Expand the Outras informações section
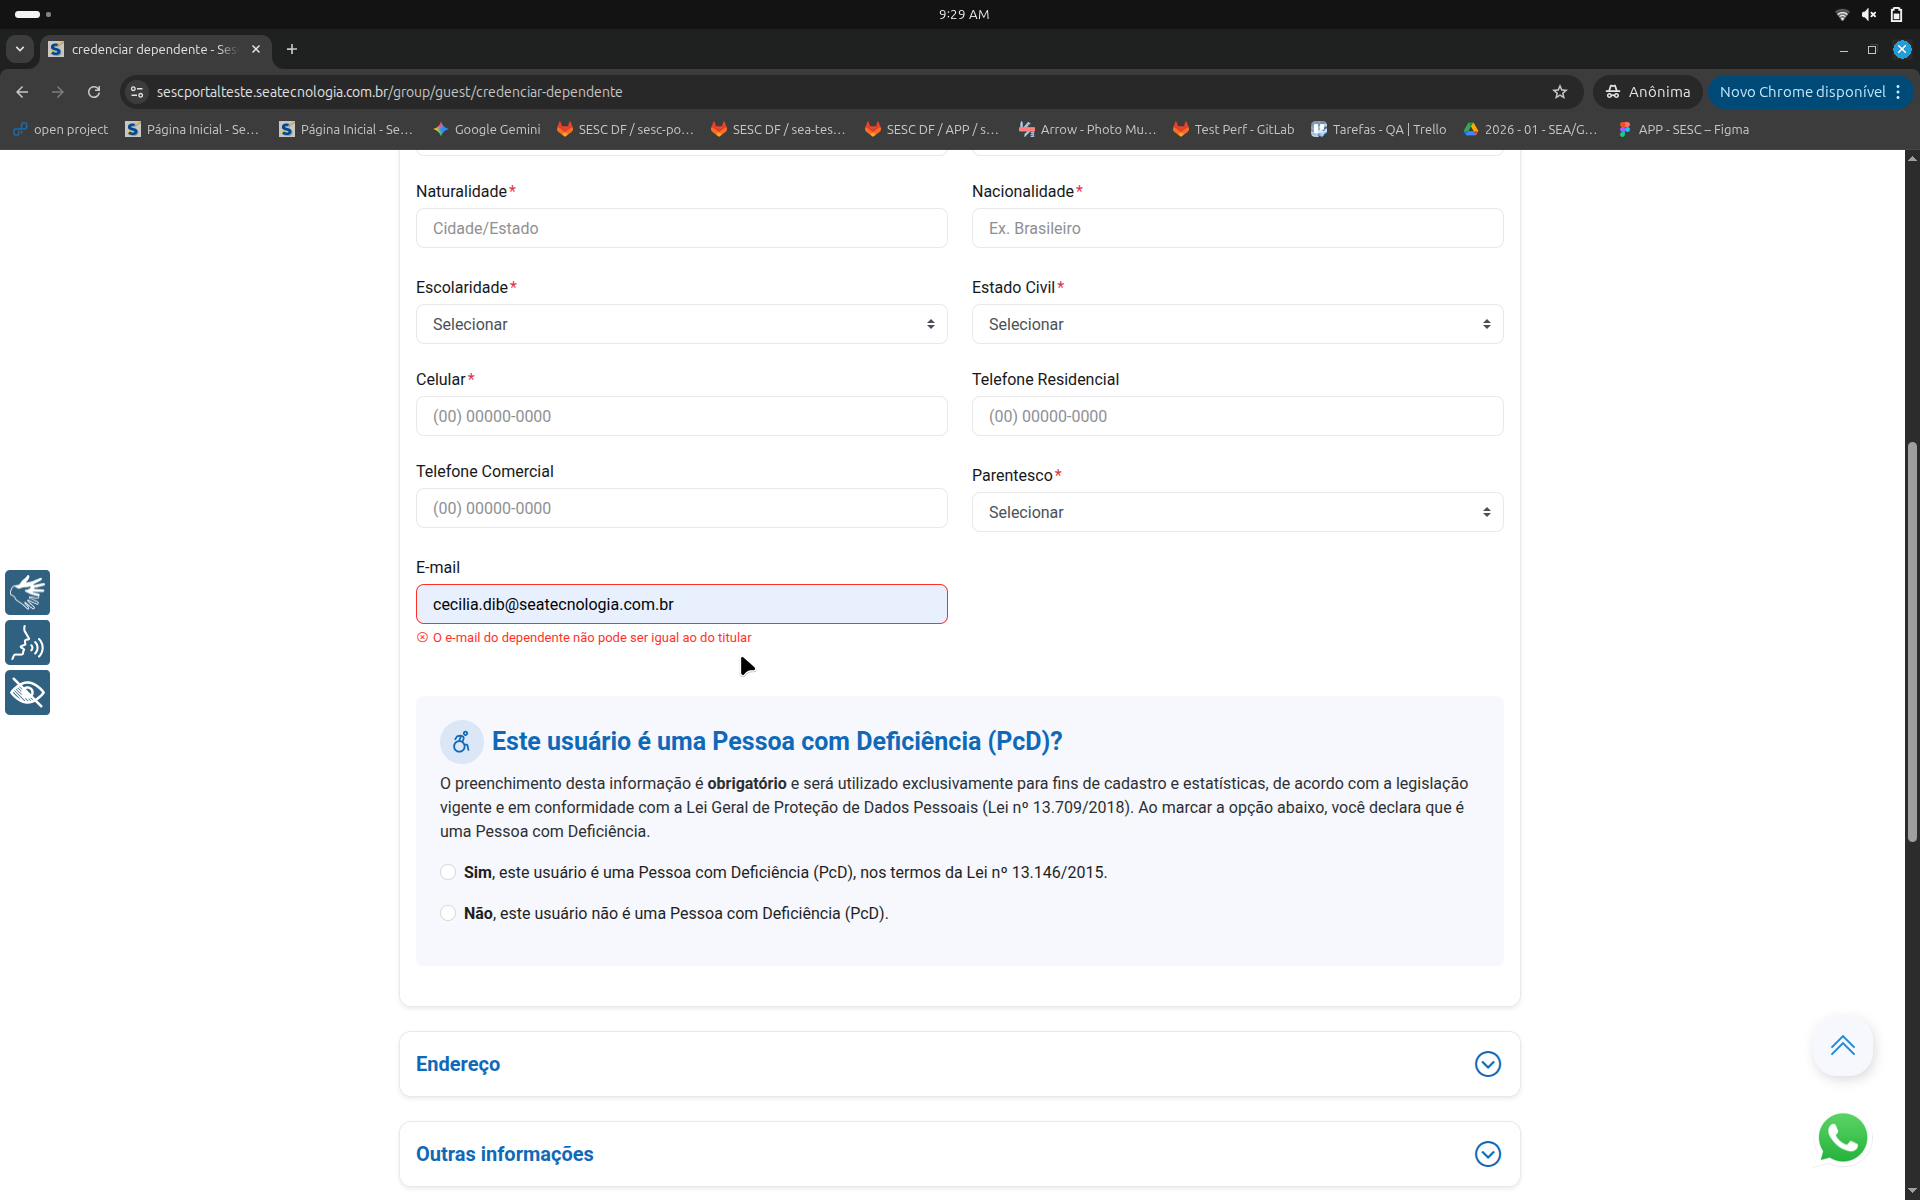 [1487, 1154]
